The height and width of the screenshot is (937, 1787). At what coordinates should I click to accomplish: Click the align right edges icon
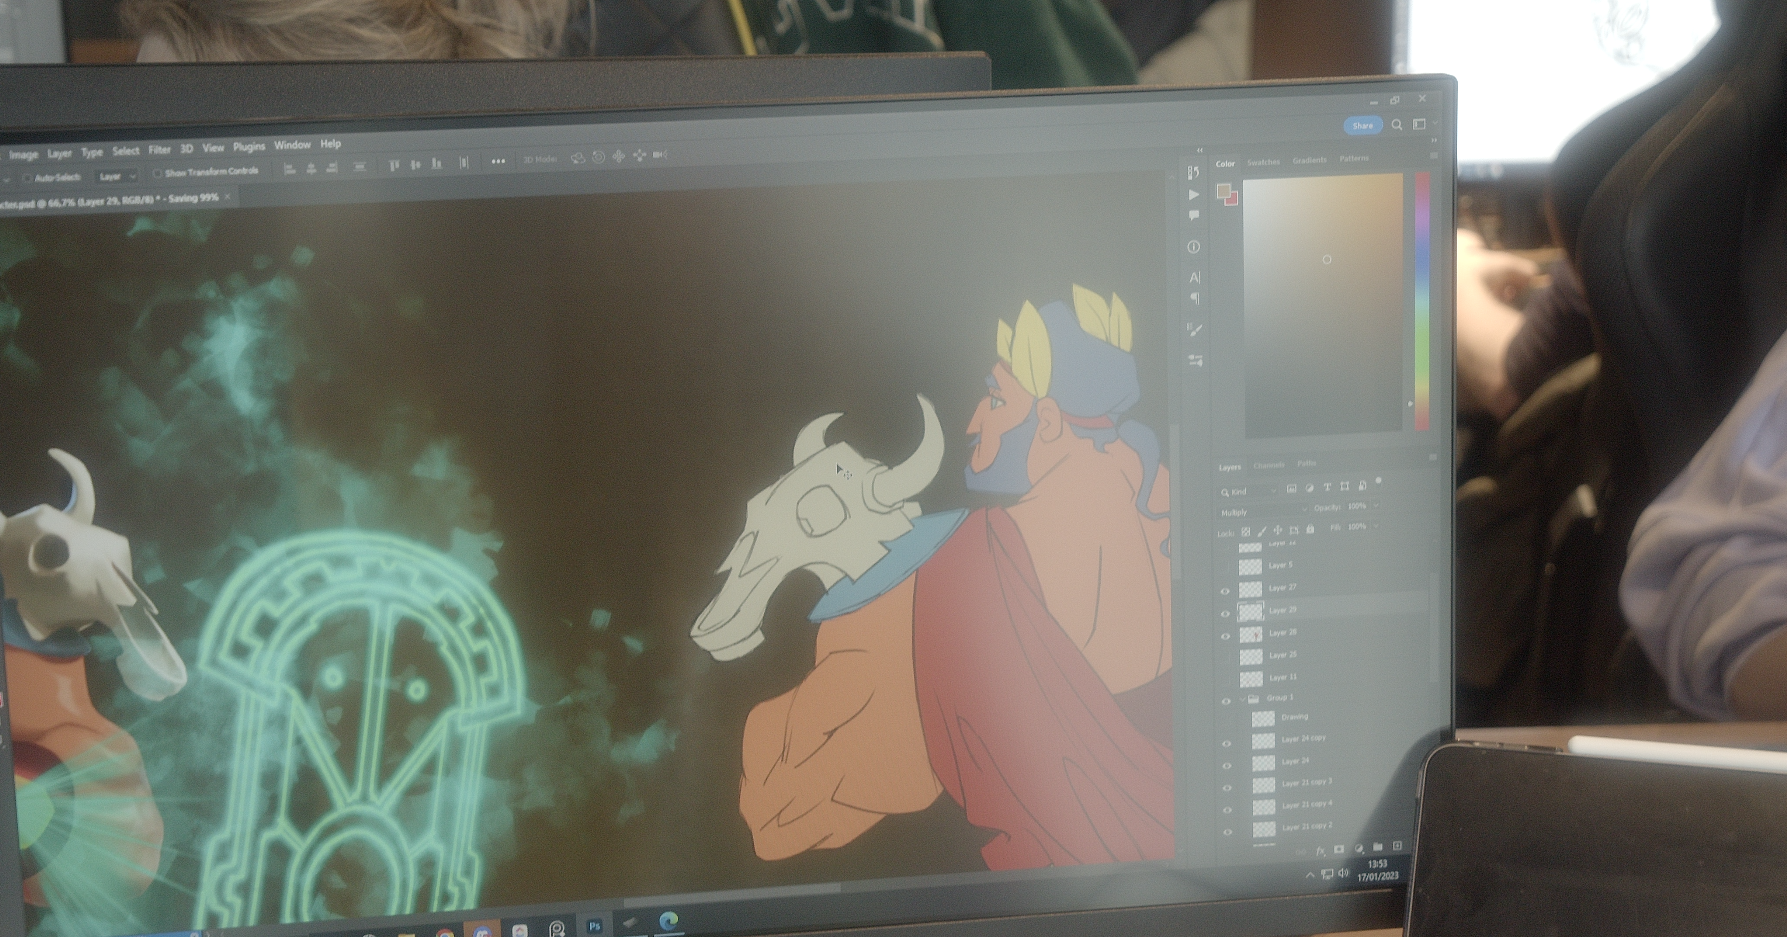tap(332, 167)
